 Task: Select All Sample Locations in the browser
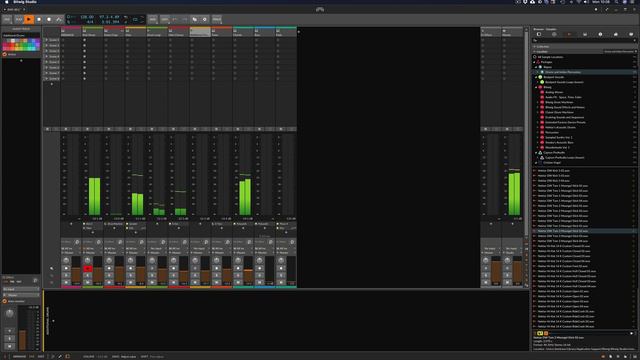(x=550, y=57)
